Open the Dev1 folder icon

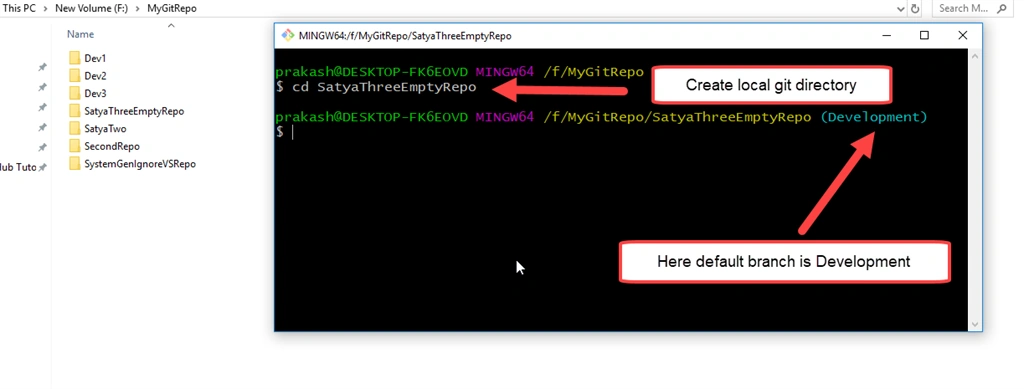click(74, 58)
